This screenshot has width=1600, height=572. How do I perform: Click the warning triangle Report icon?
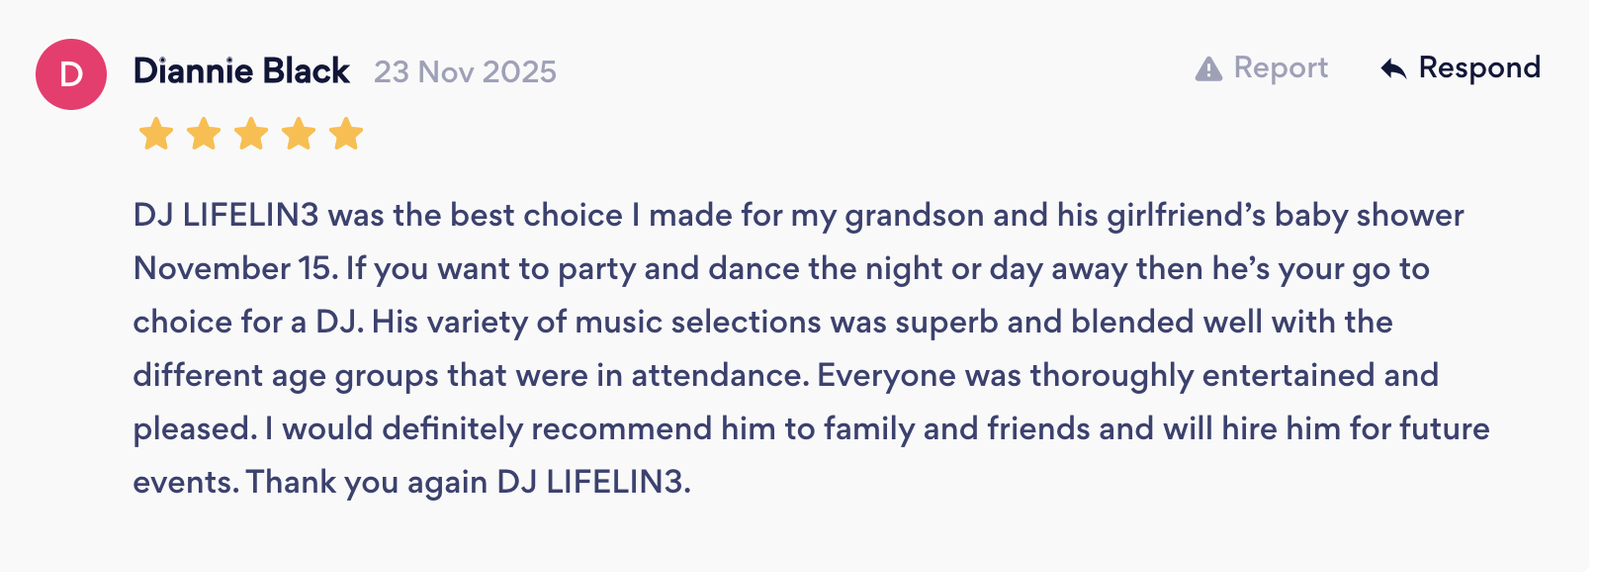pyautogui.click(x=1208, y=69)
